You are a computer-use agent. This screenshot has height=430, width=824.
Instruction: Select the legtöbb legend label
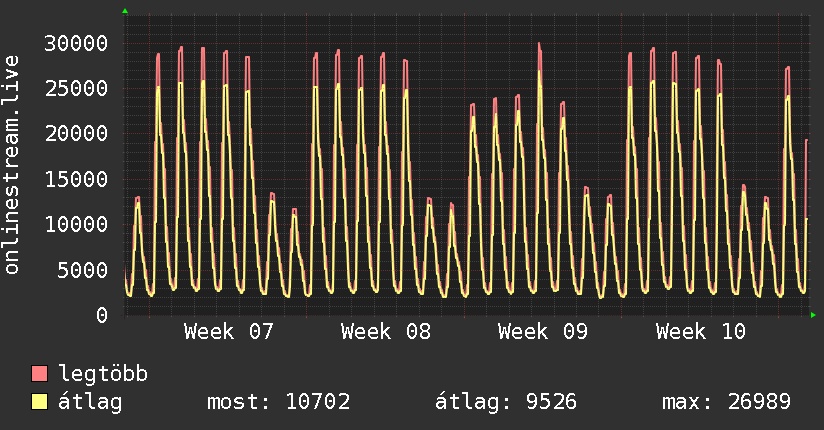103,374
